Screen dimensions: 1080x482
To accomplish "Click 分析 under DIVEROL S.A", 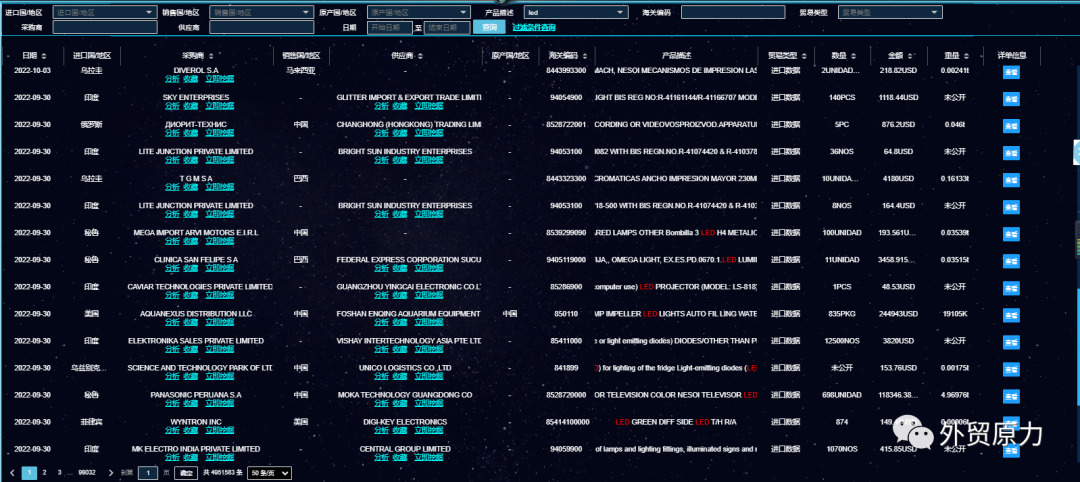I will pos(172,79).
